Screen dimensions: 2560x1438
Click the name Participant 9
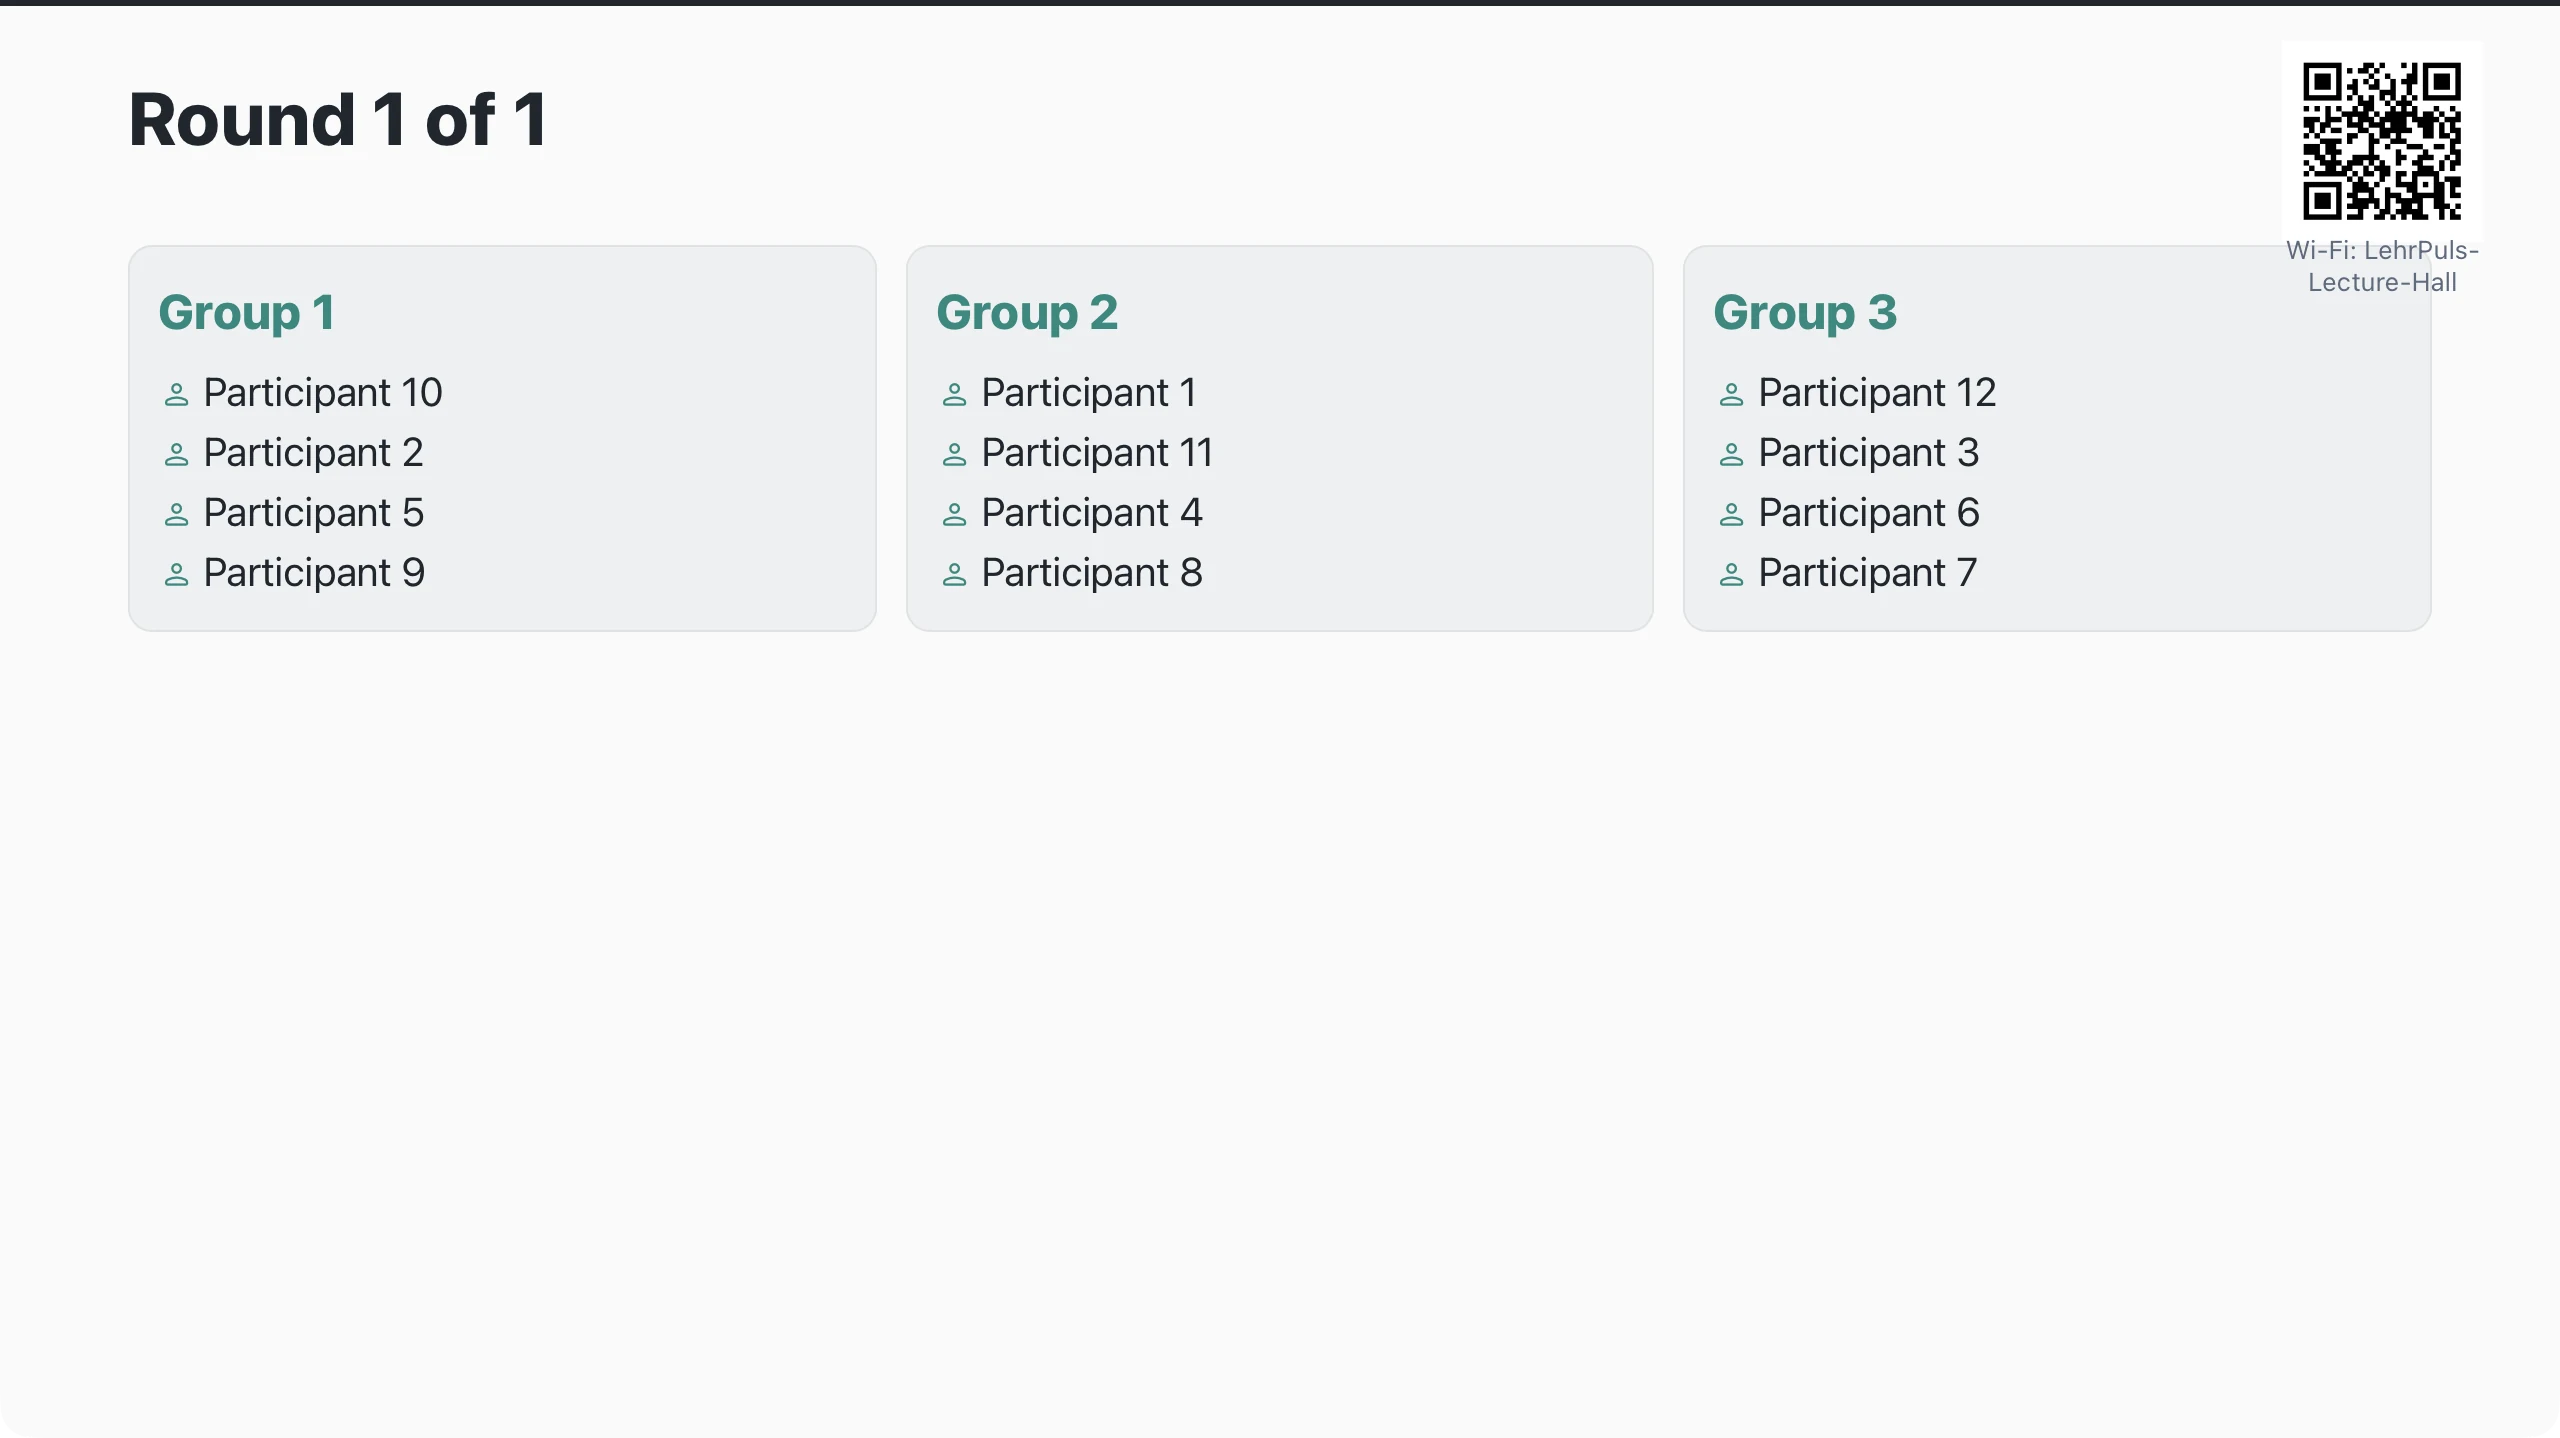[314, 572]
